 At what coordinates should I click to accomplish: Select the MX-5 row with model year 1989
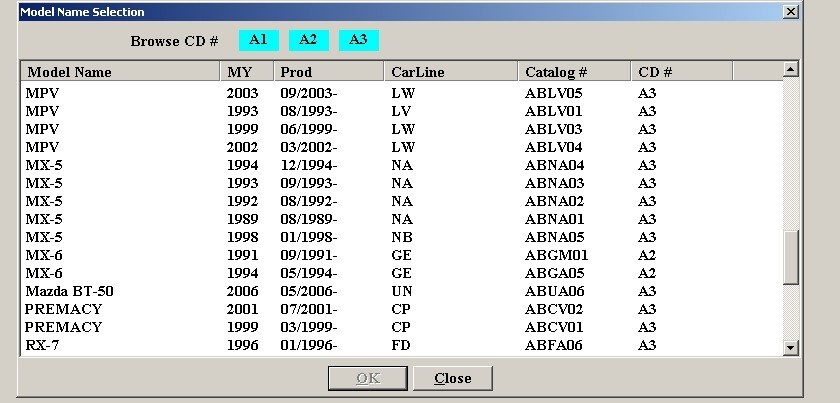402,219
